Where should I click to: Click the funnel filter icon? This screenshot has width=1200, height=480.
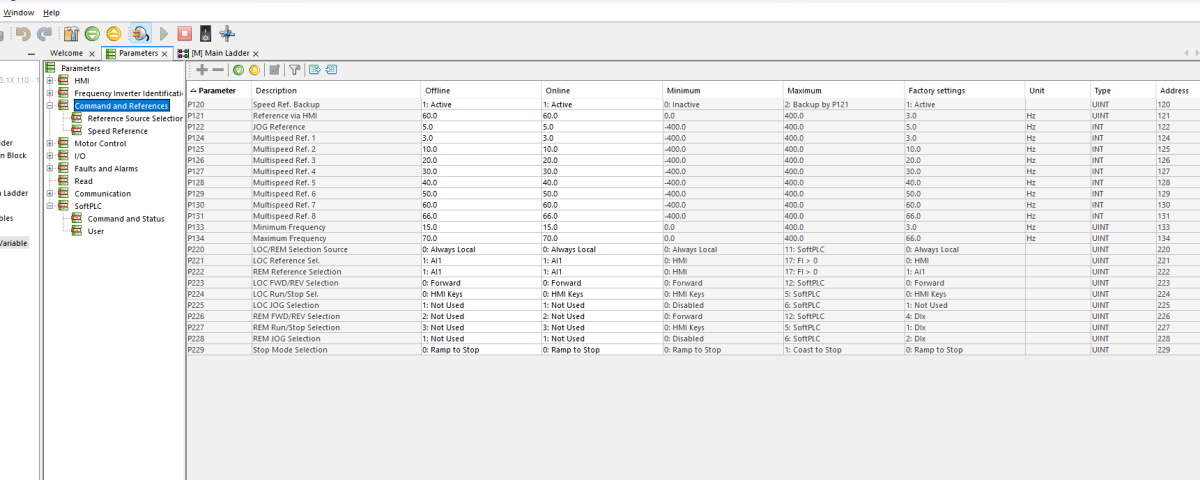tap(294, 70)
